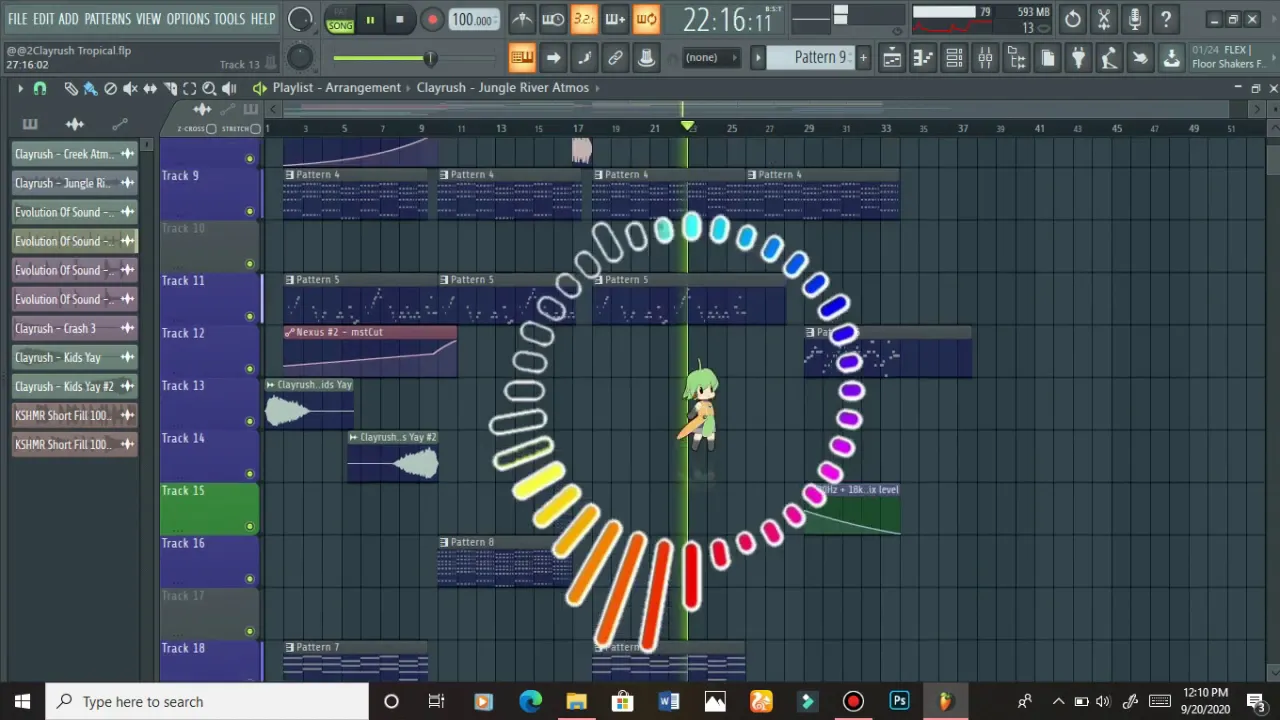The image size is (1280, 720).
Task: Click Playlist - Arrangement breadcrumb label
Action: pos(336,88)
